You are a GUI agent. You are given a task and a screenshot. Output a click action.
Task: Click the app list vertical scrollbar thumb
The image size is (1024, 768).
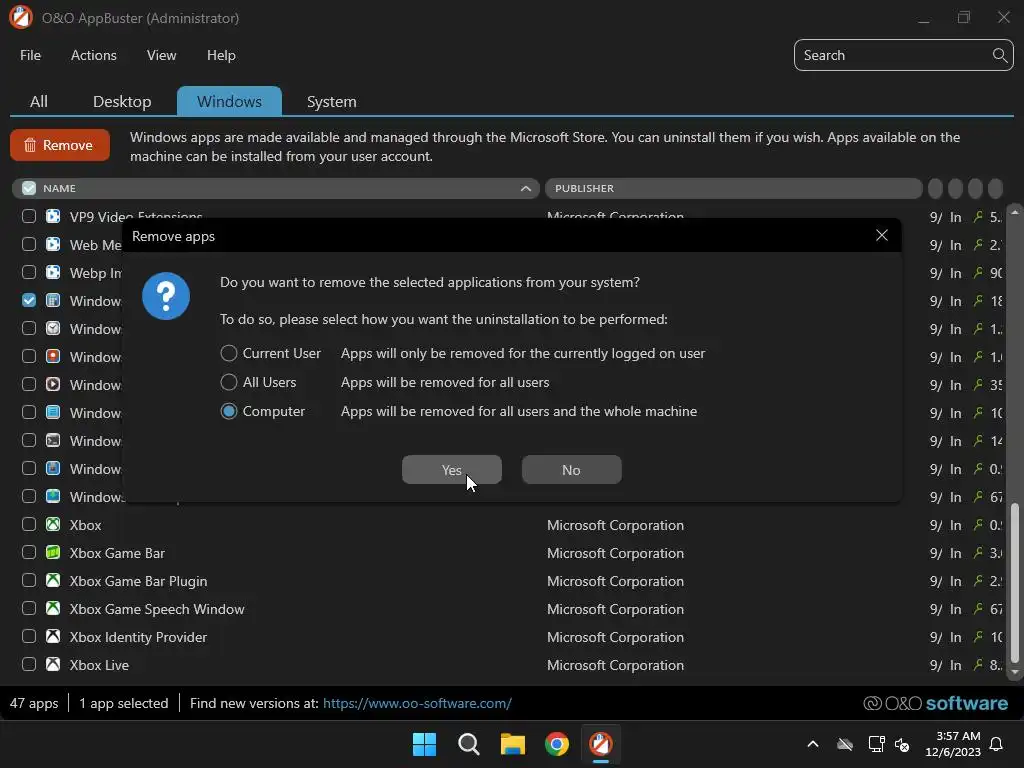pyautogui.click(x=1014, y=581)
